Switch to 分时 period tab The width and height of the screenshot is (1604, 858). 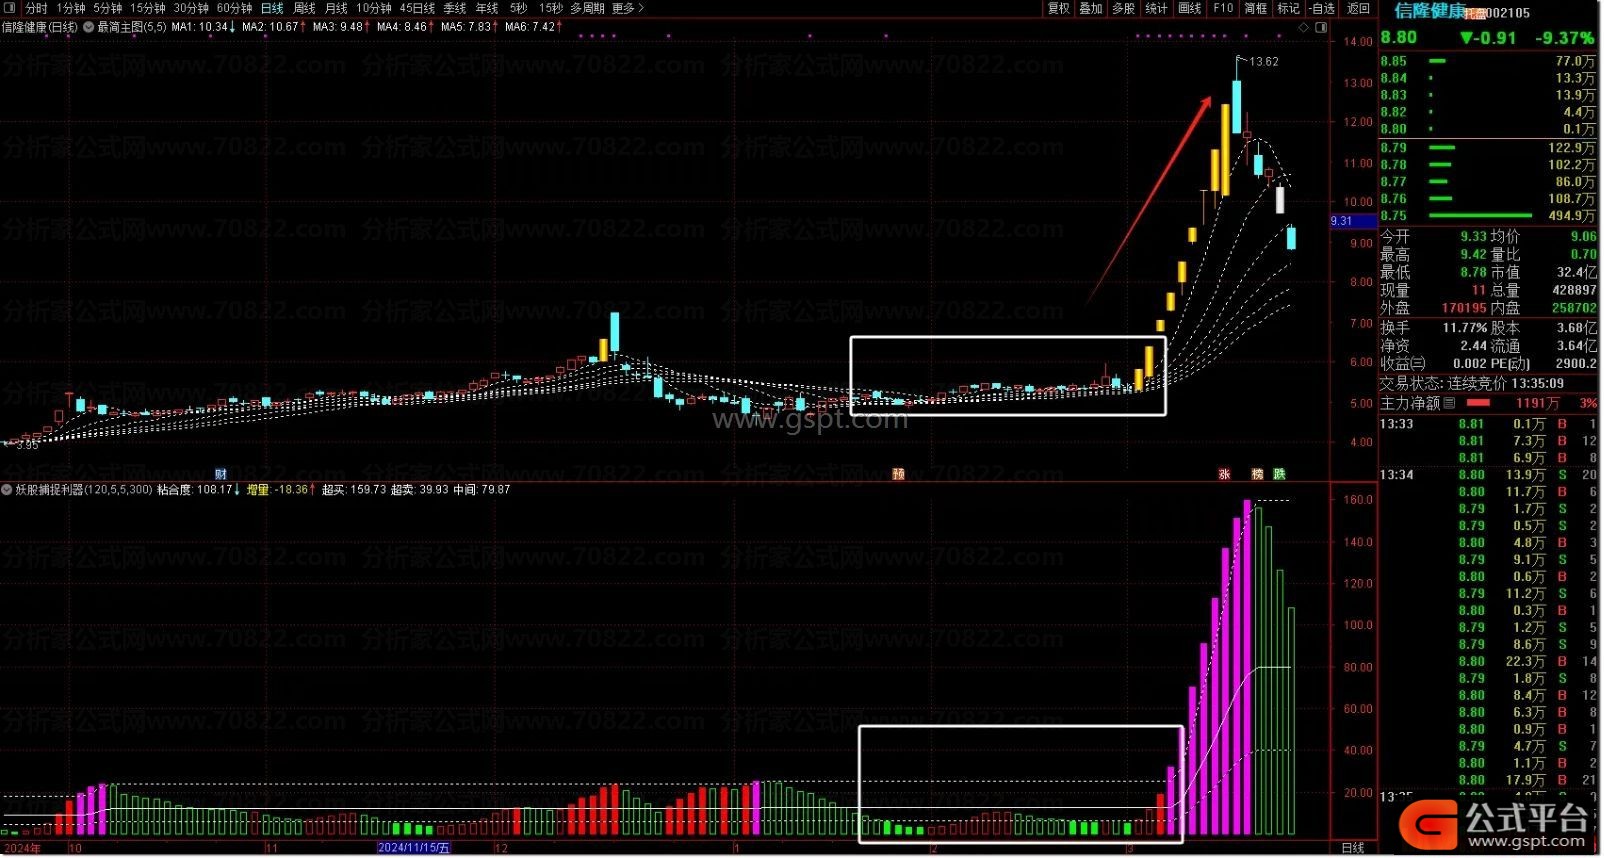(35, 8)
